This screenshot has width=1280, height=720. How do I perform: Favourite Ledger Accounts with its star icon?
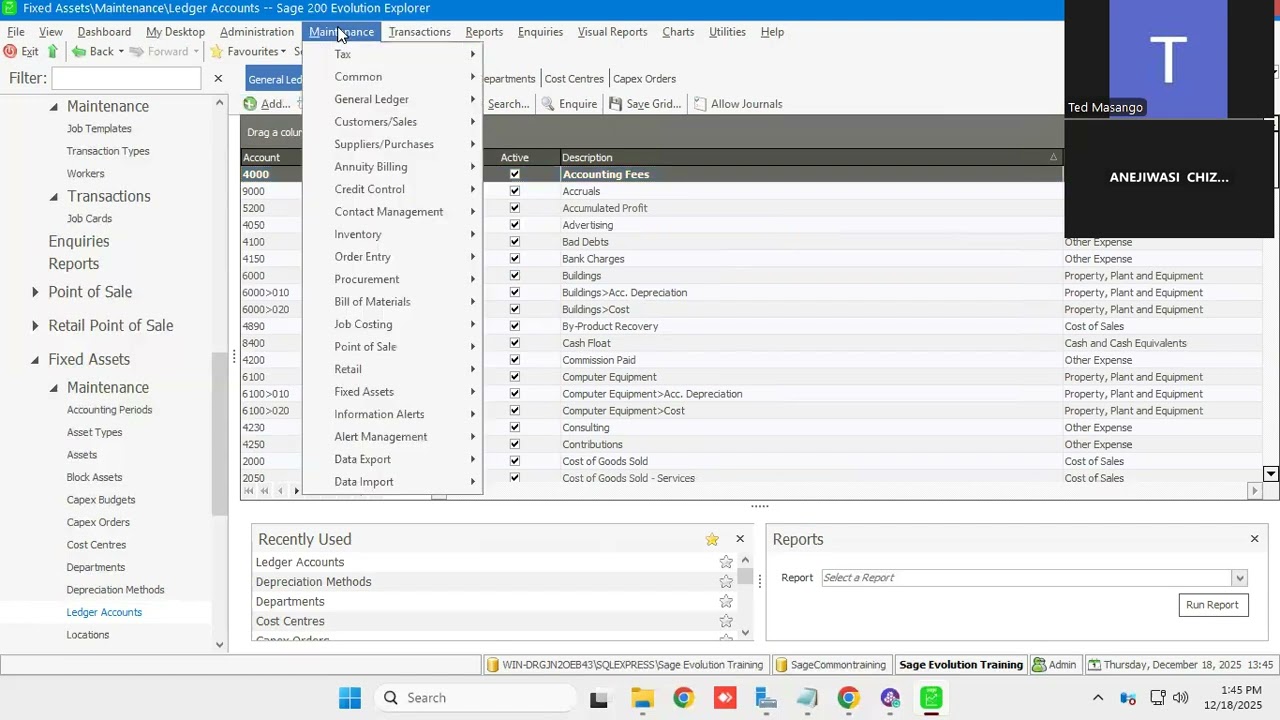pyautogui.click(x=726, y=562)
